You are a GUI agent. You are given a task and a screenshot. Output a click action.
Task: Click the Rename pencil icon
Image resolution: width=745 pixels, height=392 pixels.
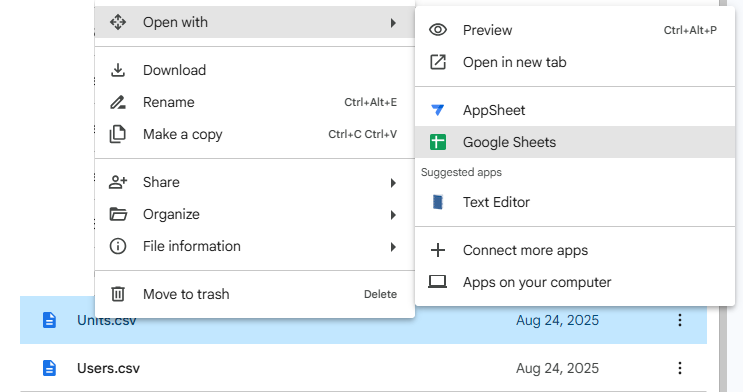tap(118, 102)
